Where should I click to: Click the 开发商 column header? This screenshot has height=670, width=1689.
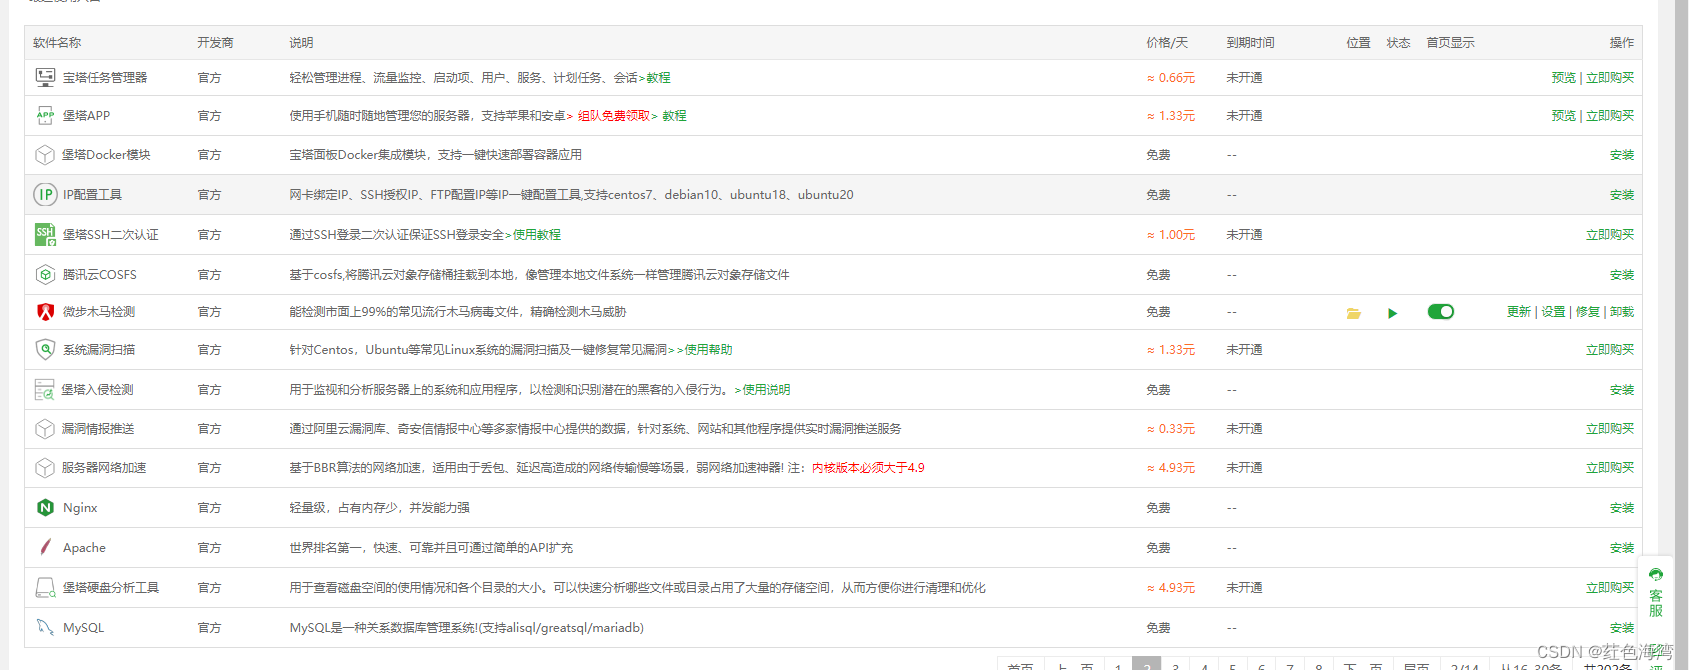click(215, 43)
